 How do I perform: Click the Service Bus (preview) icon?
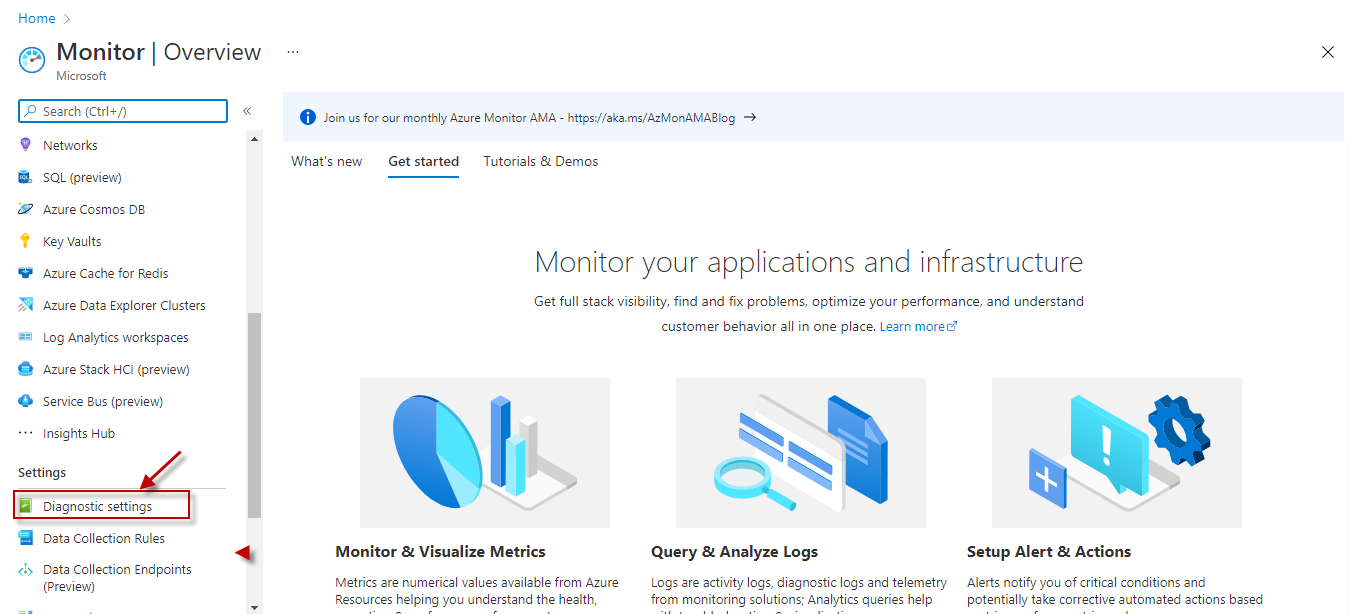click(26, 401)
